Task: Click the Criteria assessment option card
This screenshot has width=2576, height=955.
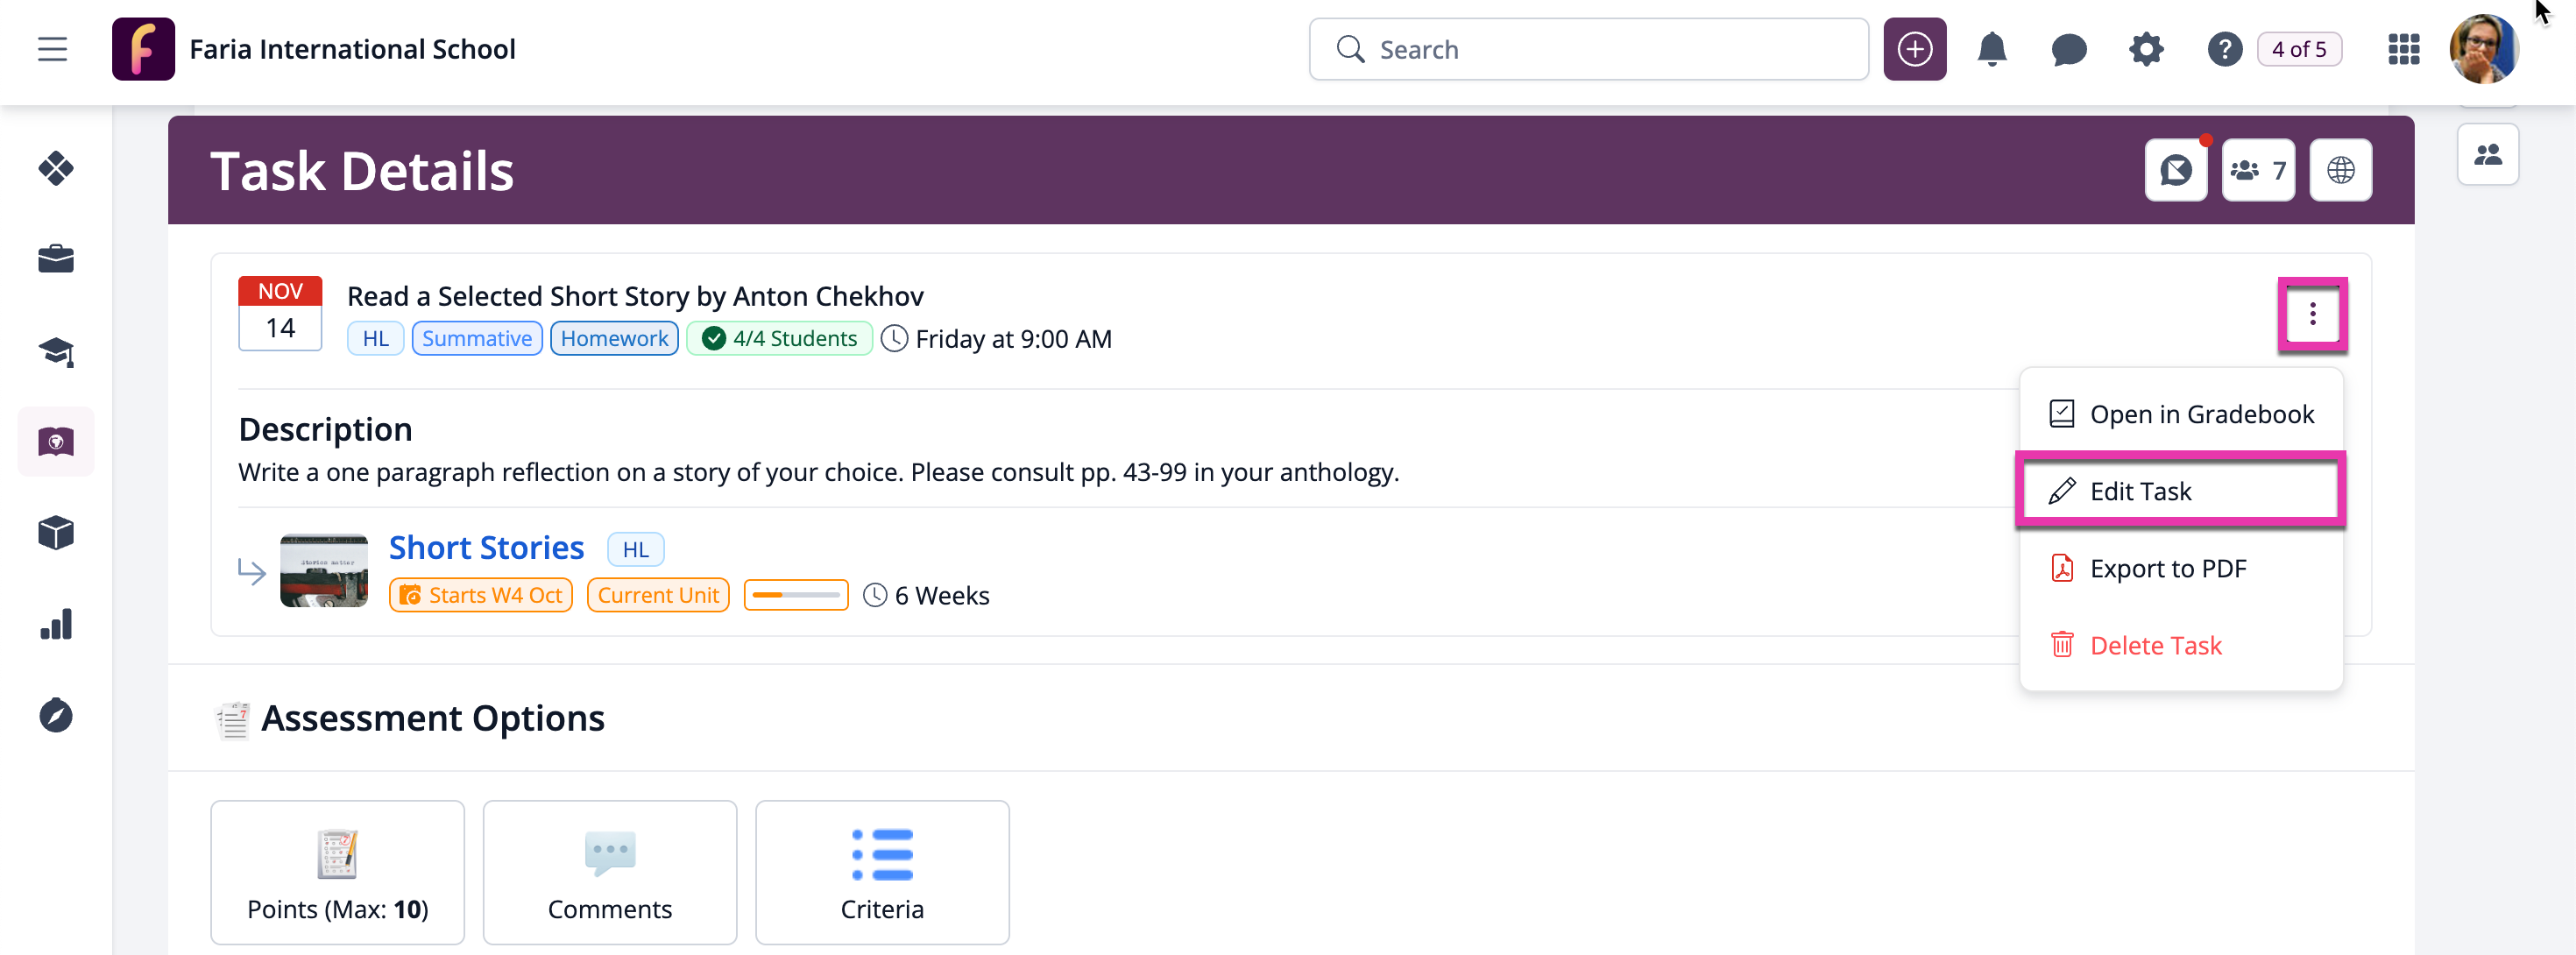Action: click(x=881, y=871)
